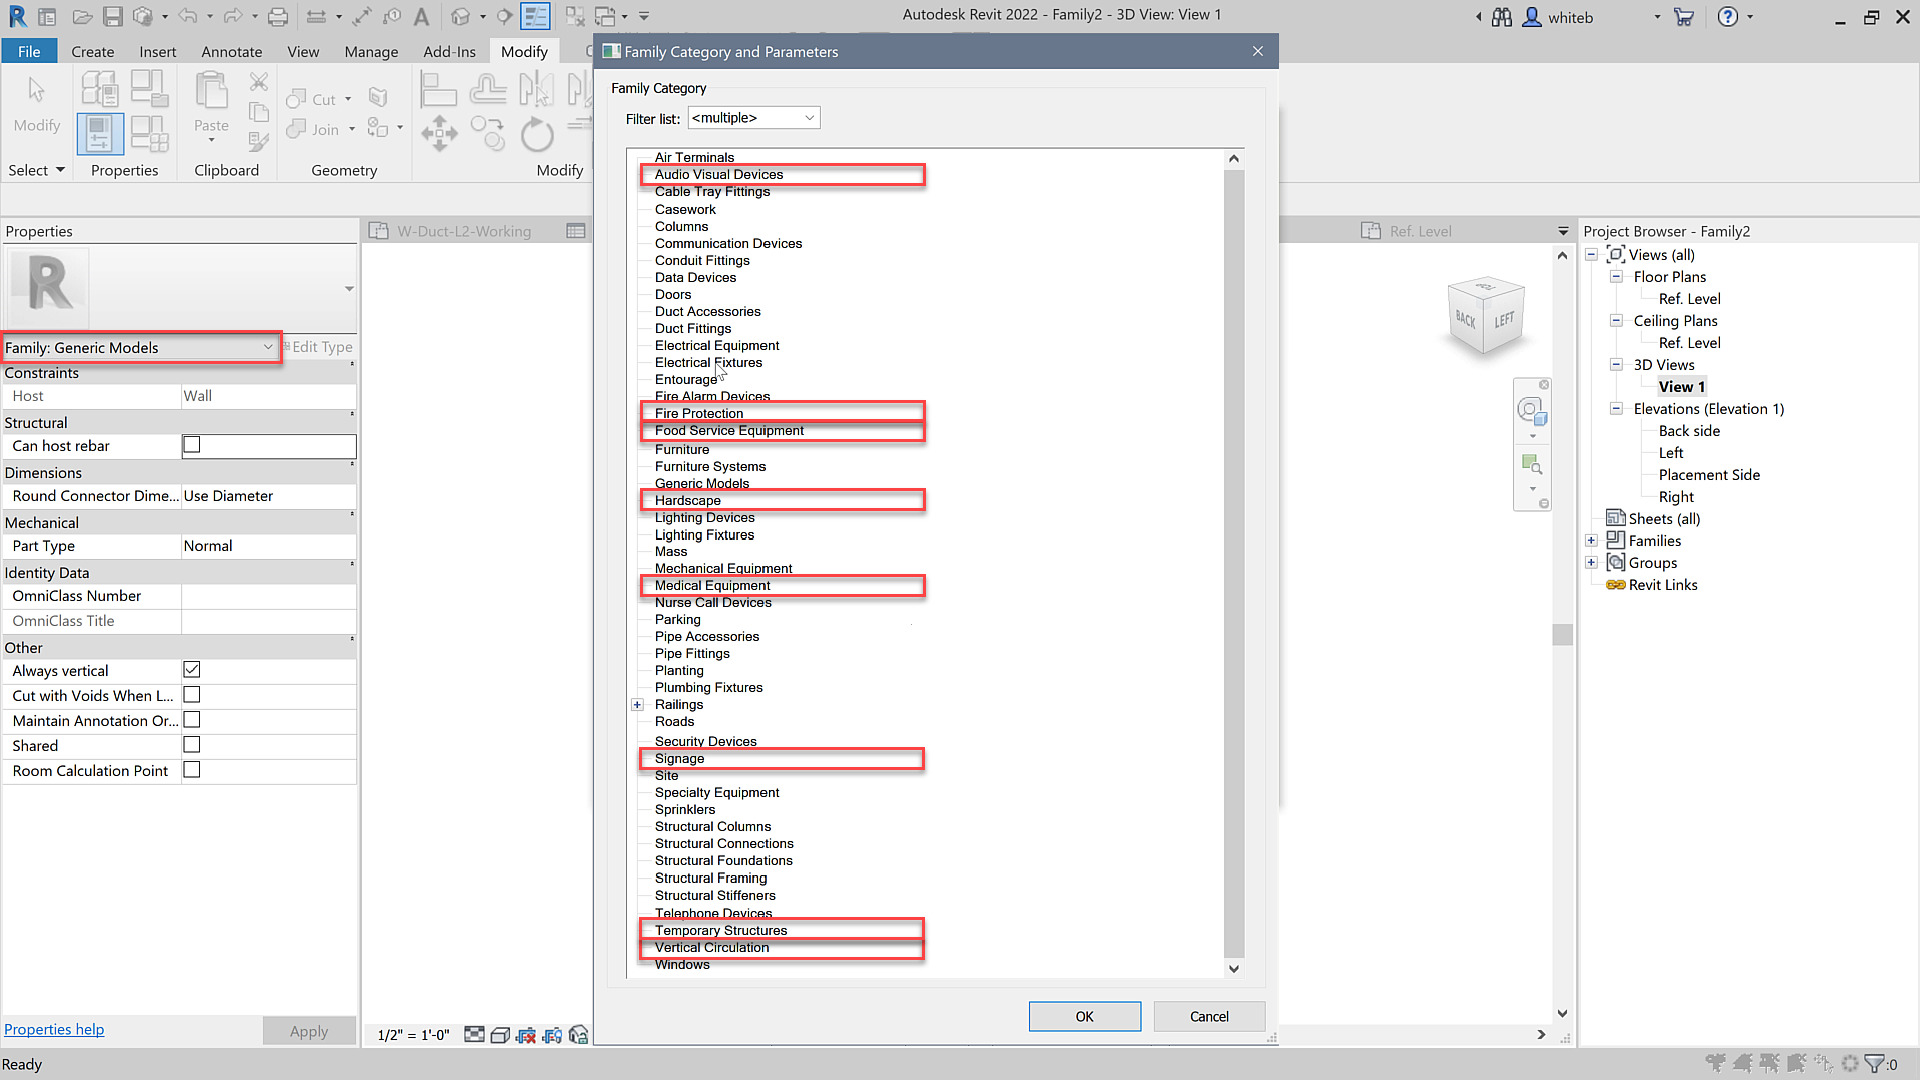Expand the Railings category node

[637, 705]
